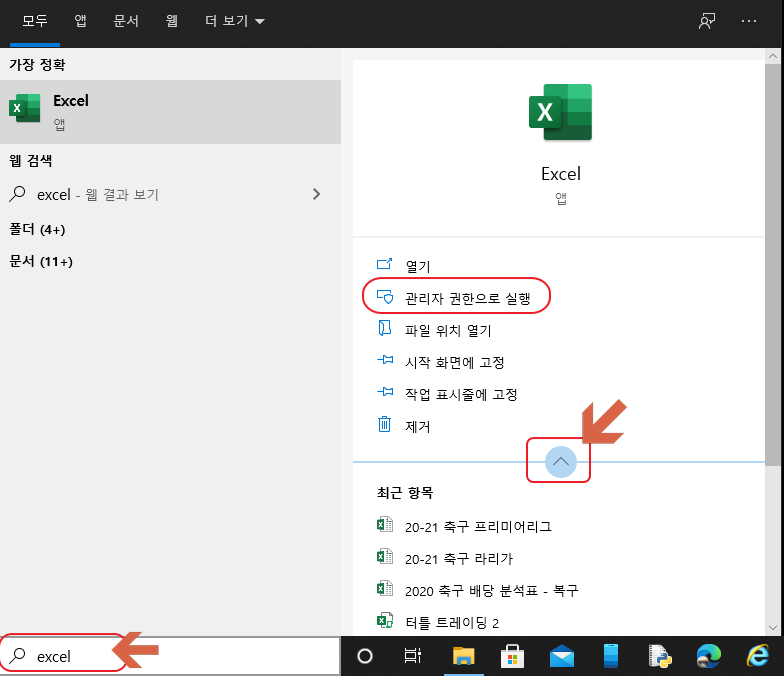This screenshot has width=784, height=676.
Task: Click 열기 to open Excel
Action: [418, 266]
